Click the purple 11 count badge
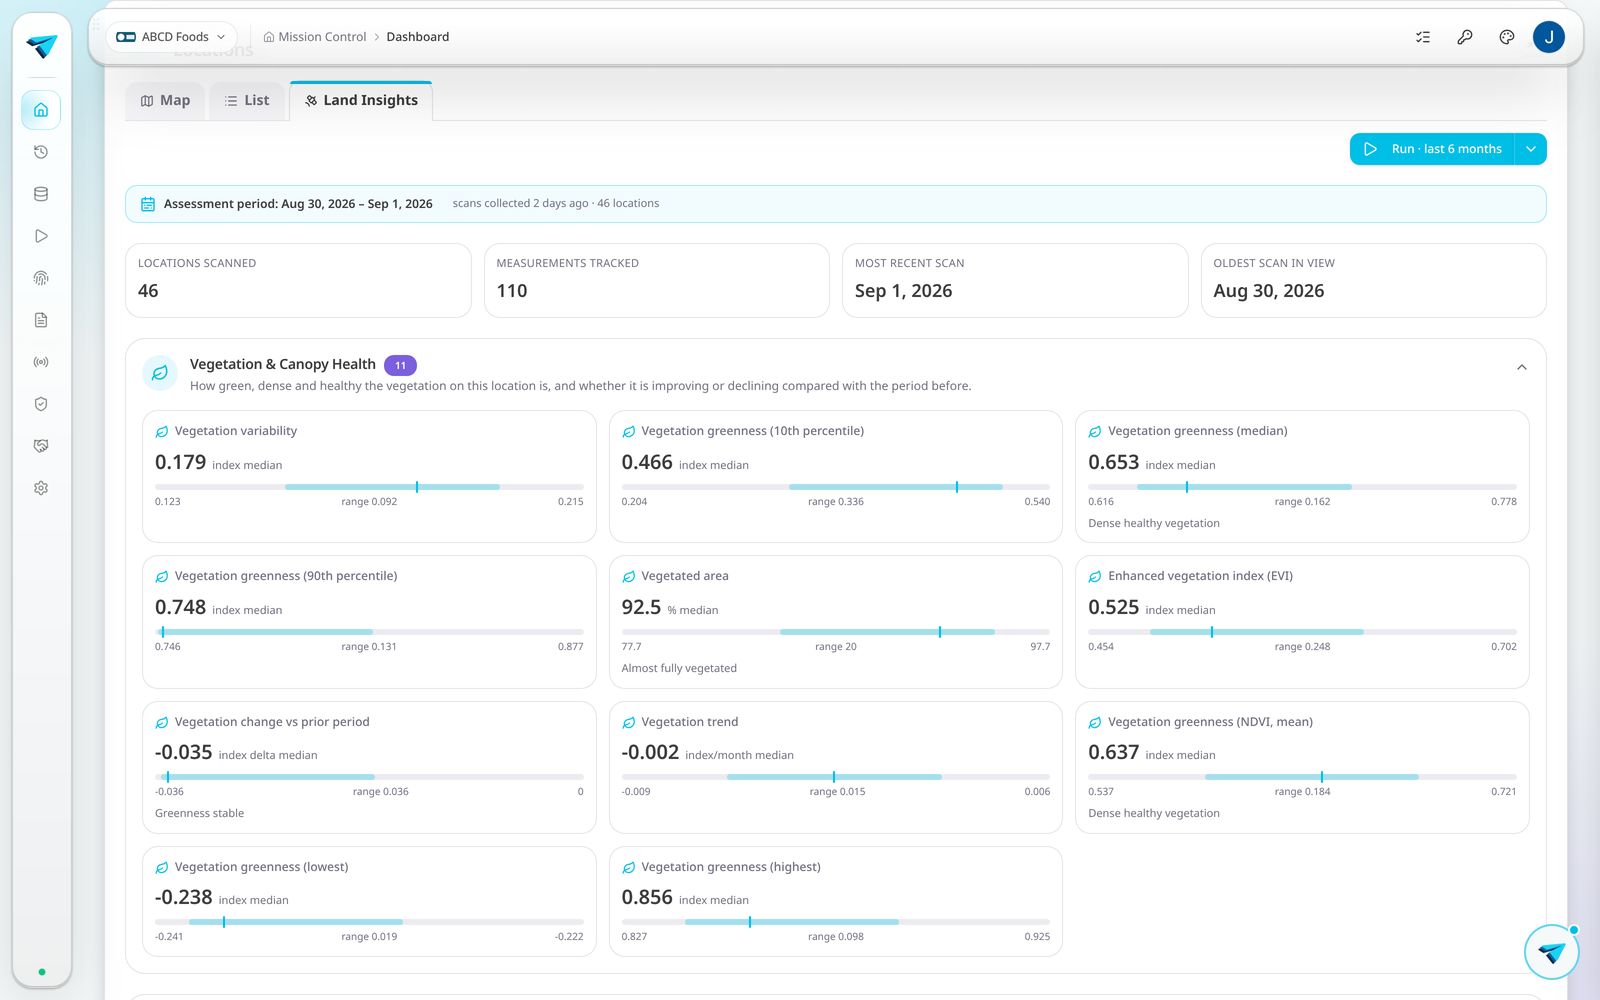 pyautogui.click(x=400, y=365)
